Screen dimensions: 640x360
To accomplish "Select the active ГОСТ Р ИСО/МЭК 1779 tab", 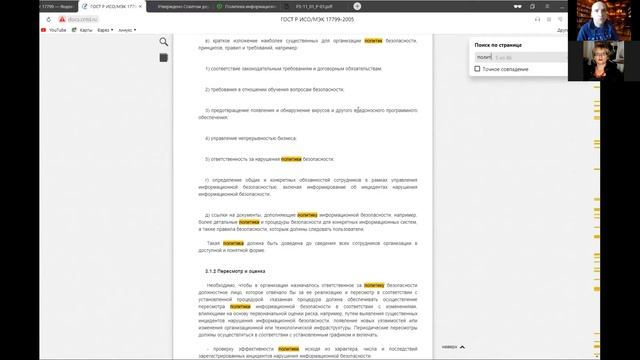I will tap(111, 7).
